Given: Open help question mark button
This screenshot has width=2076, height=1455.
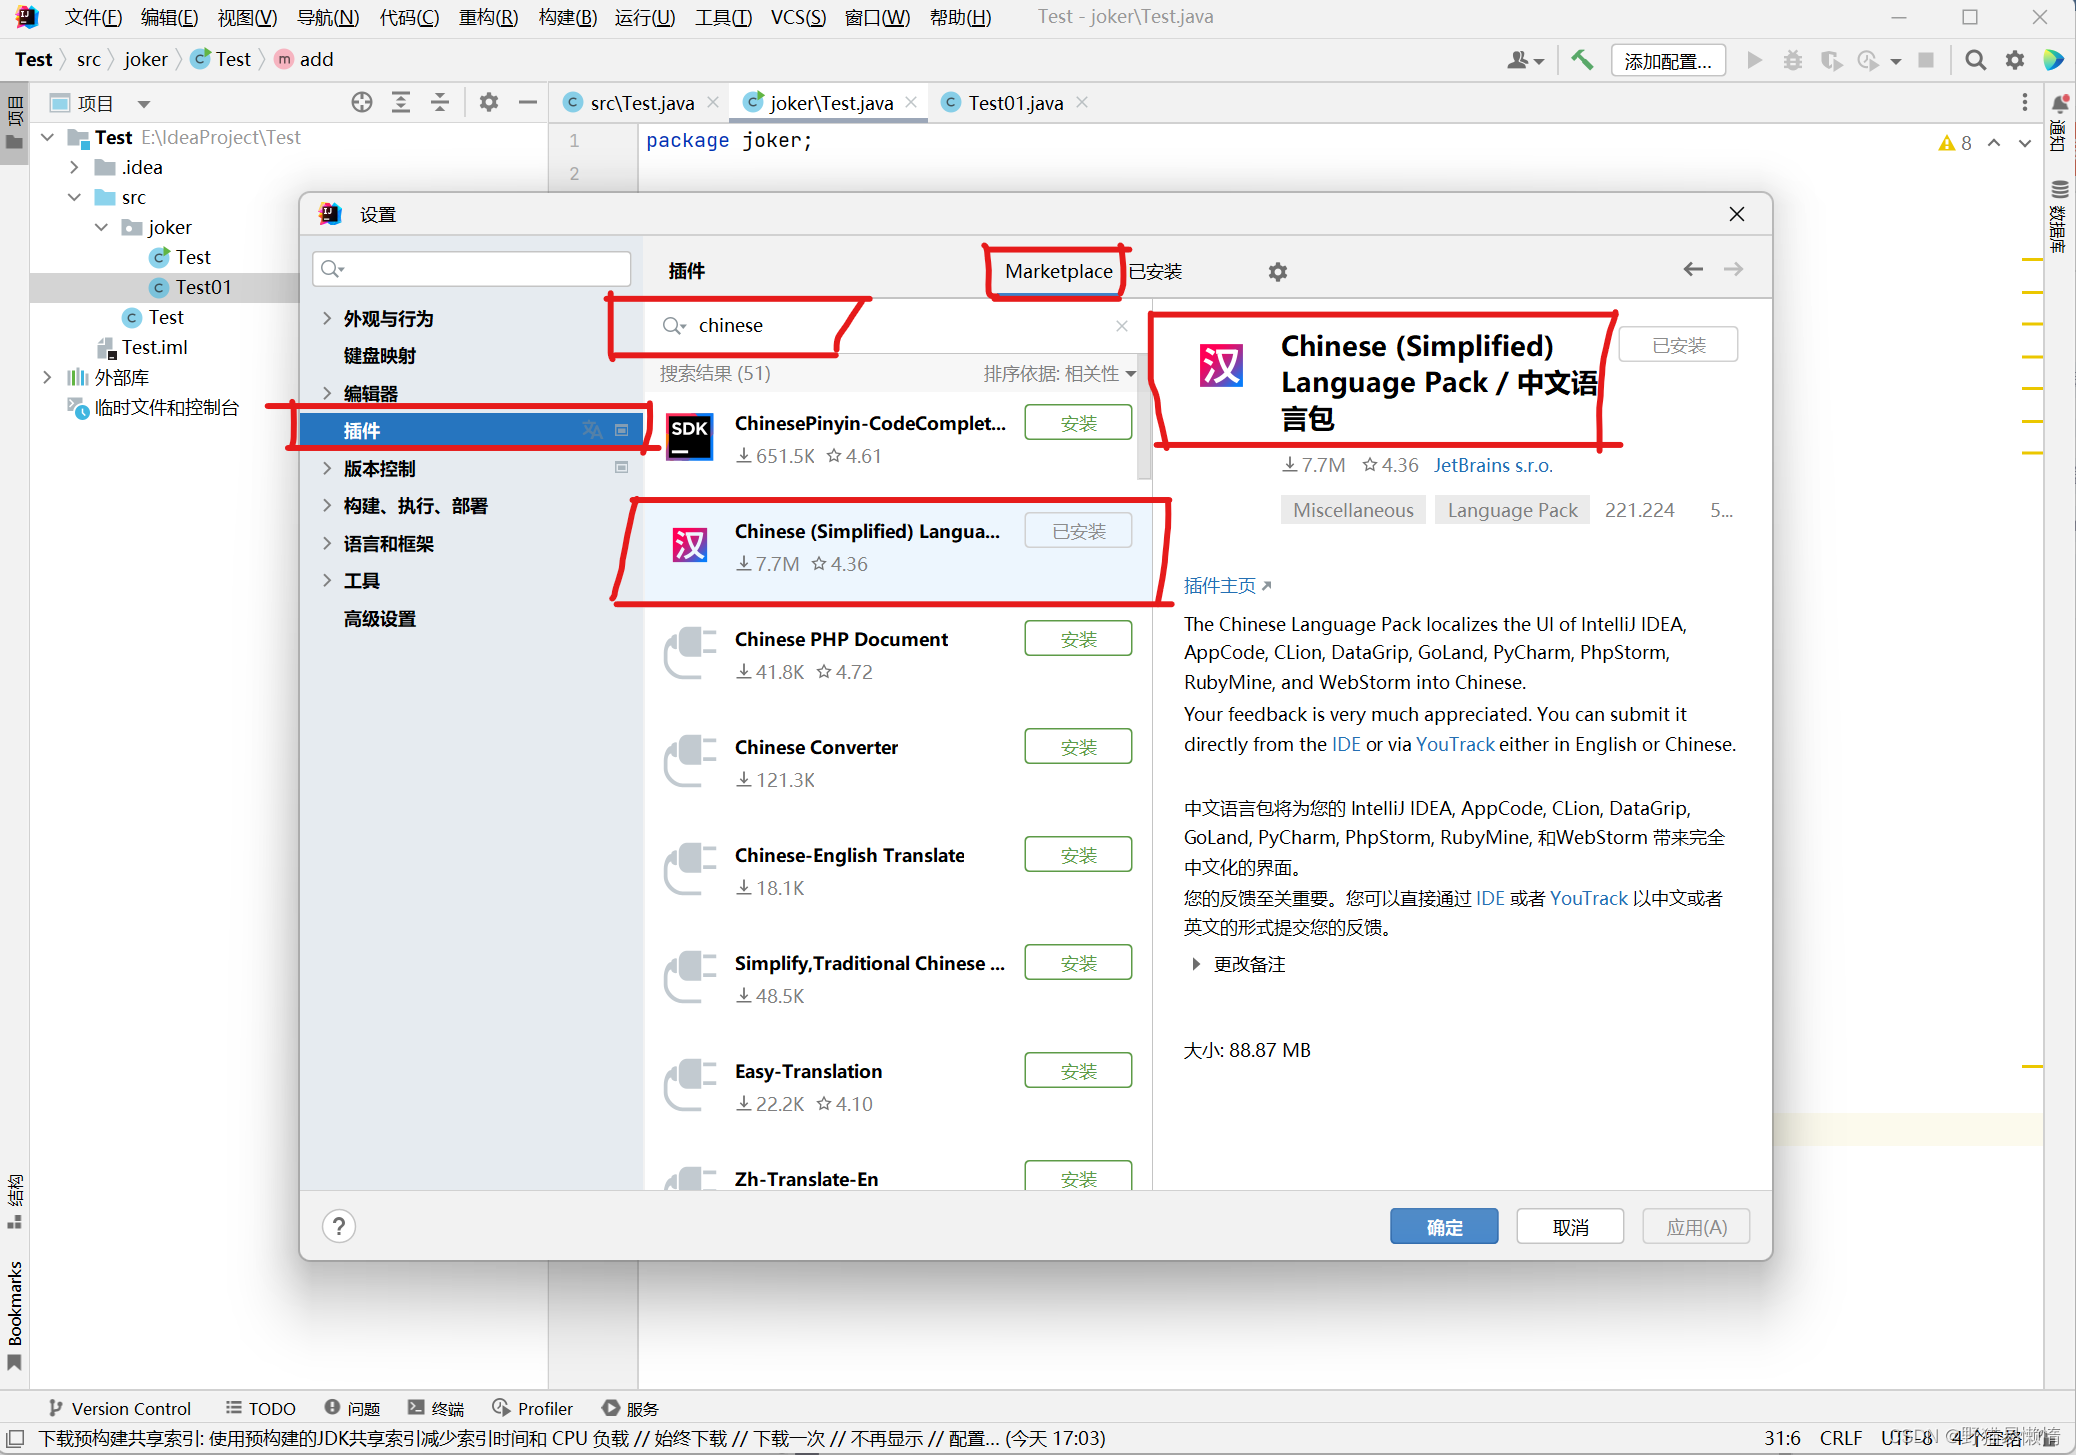Looking at the screenshot, I should tap(339, 1226).
